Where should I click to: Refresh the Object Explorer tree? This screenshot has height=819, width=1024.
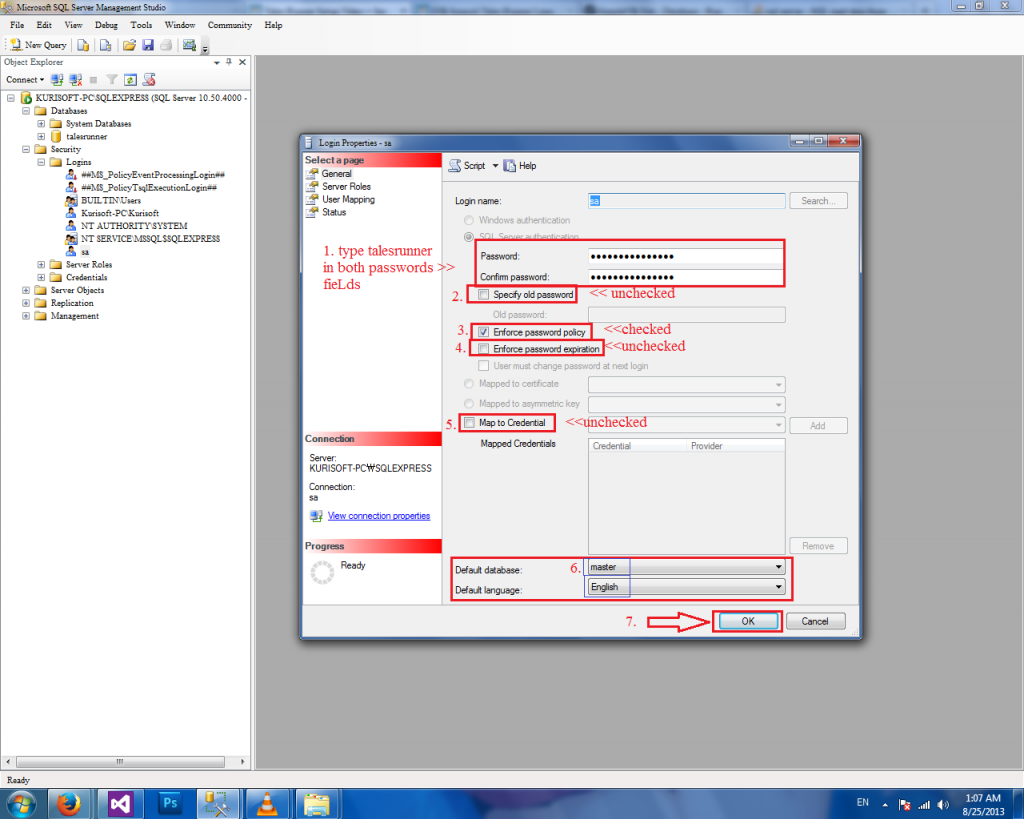pyautogui.click(x=130, y=79)
